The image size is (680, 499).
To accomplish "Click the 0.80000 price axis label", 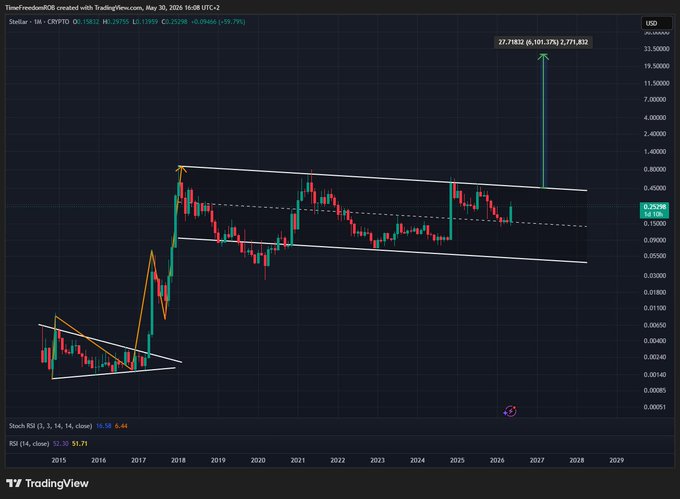I will pyautogui.click(x=655, y=170).
